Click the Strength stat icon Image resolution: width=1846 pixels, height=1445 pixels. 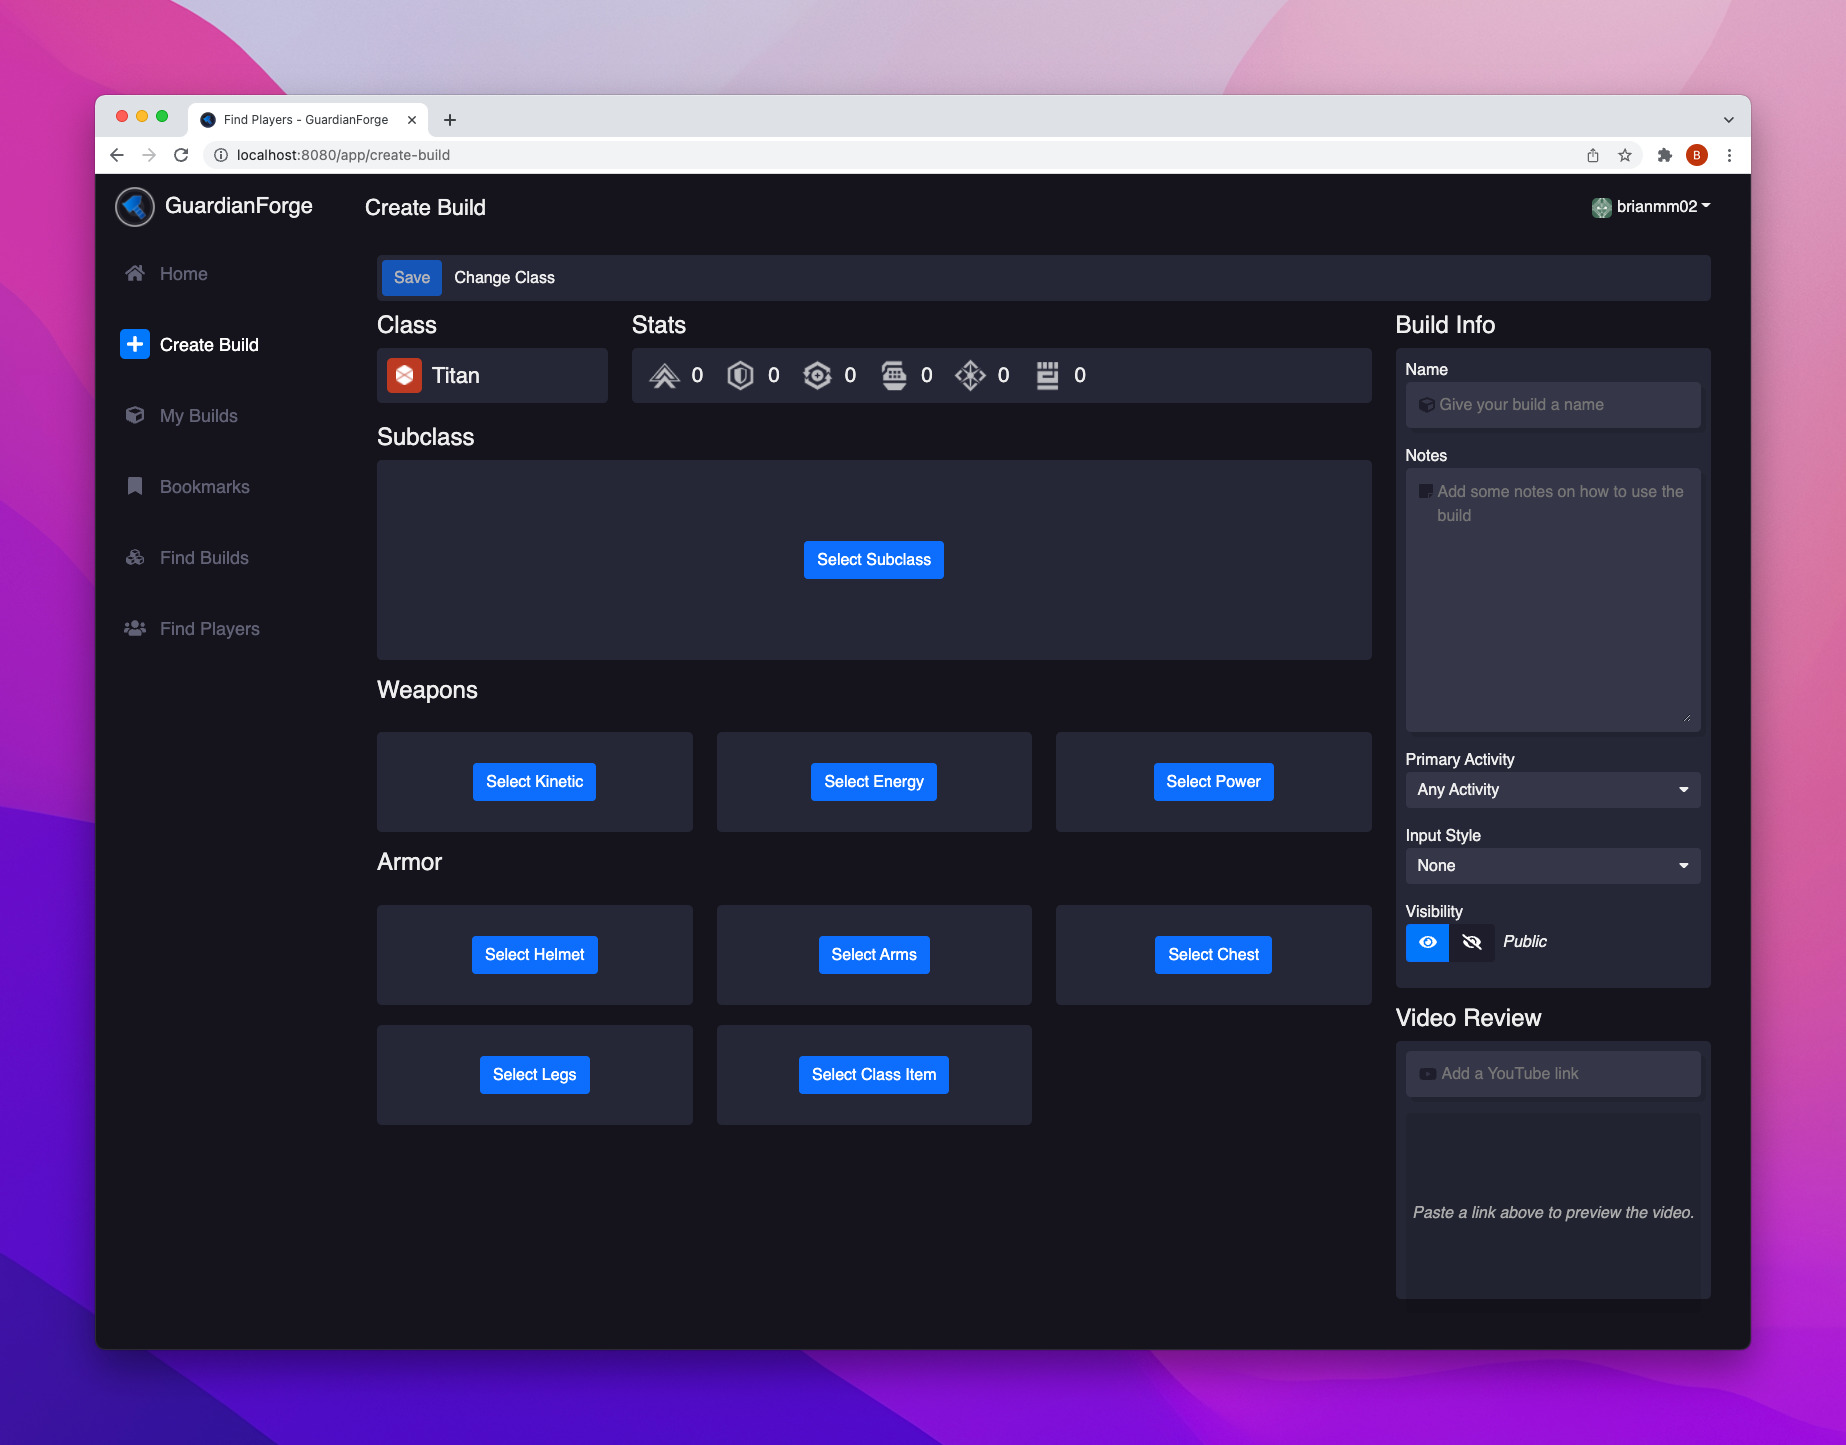point(1047,375)
